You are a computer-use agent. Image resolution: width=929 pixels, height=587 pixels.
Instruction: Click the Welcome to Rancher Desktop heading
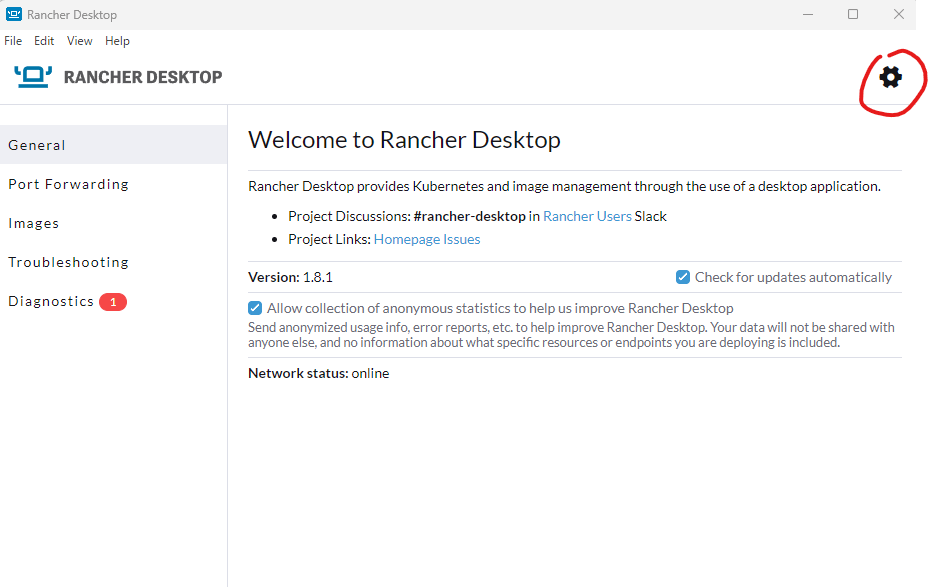click(x=404, y=140)
